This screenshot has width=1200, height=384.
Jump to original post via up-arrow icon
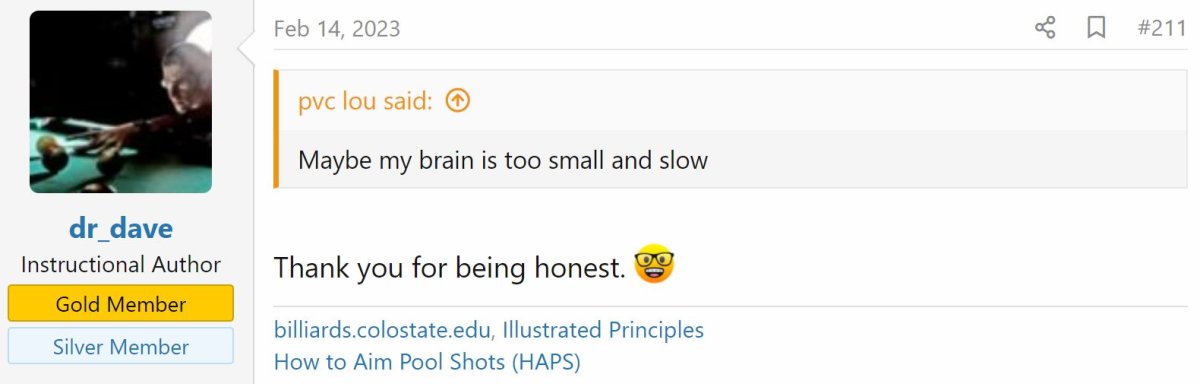(x=457, y=101)
